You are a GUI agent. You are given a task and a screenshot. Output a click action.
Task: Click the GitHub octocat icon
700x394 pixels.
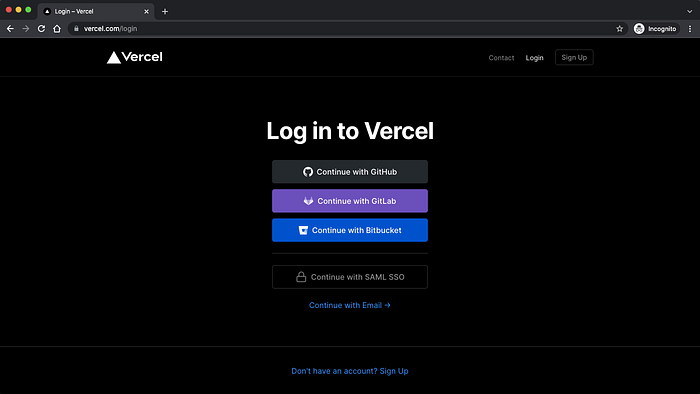[308, 172]
